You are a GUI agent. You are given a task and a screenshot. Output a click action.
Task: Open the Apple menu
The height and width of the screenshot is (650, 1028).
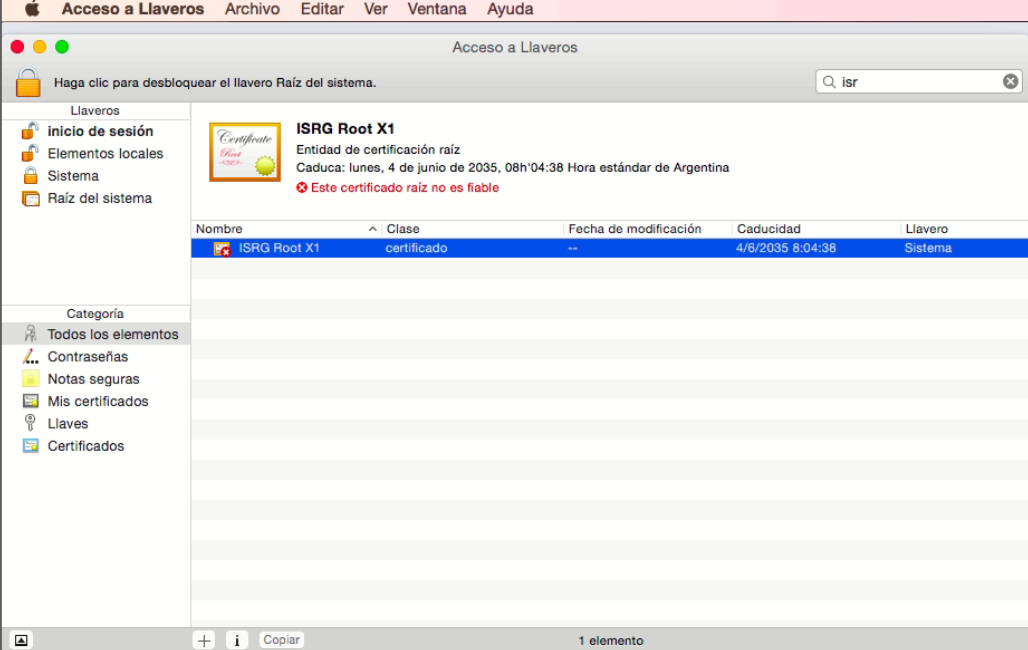(32, 9)
